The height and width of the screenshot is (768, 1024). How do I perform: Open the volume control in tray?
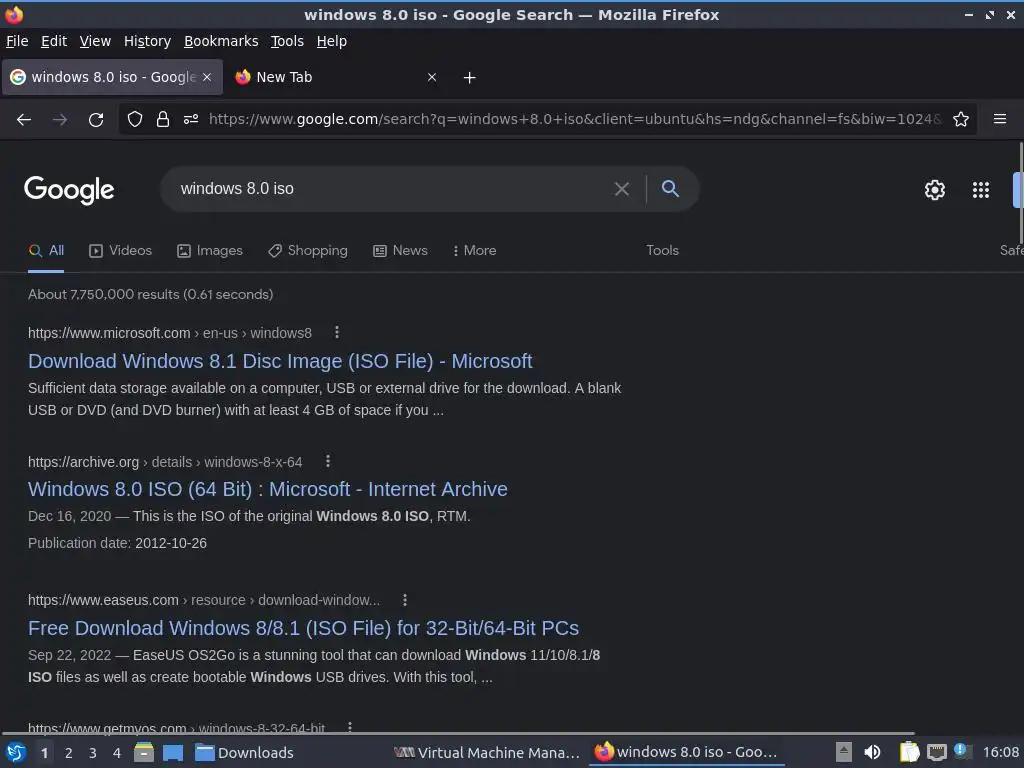[x=872, y=752]
